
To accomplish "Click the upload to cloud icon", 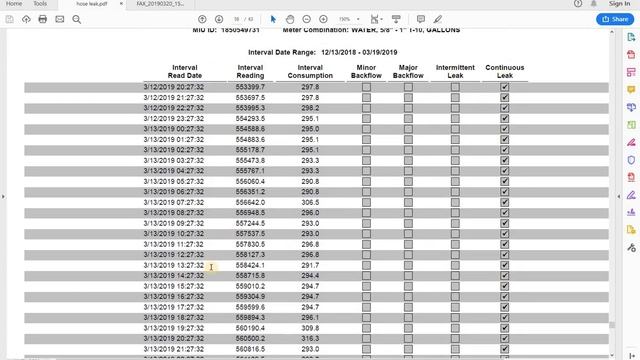I will 26,19.
